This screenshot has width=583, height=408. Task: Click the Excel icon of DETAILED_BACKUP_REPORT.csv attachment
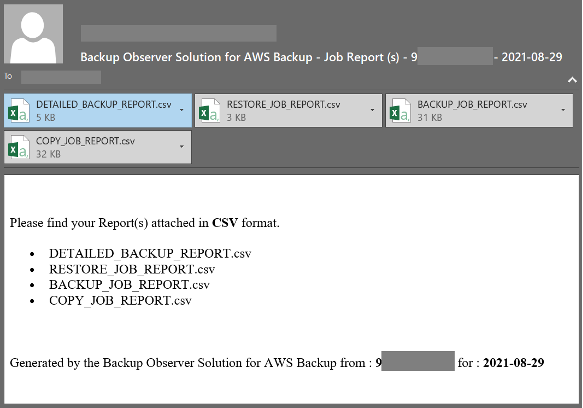coord(19,110)
